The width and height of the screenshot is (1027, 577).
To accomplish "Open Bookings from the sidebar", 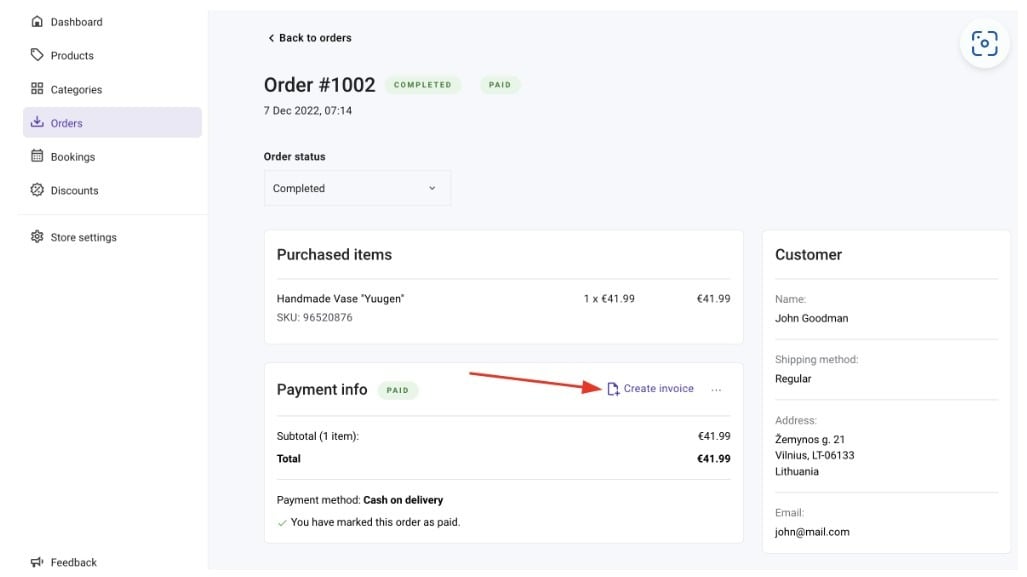I will [73, 157].
